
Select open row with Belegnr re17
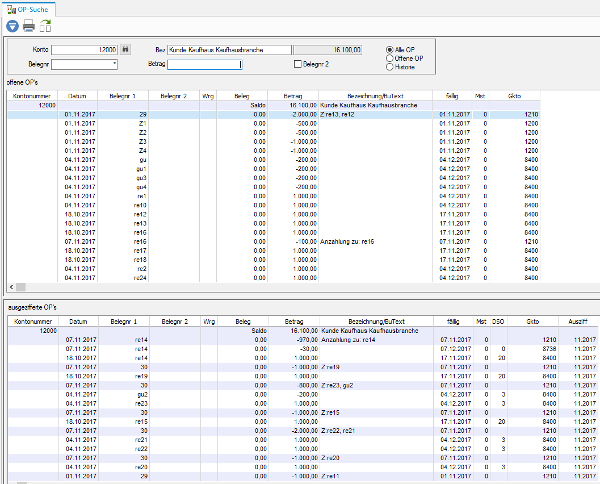[x=274, y=251]
